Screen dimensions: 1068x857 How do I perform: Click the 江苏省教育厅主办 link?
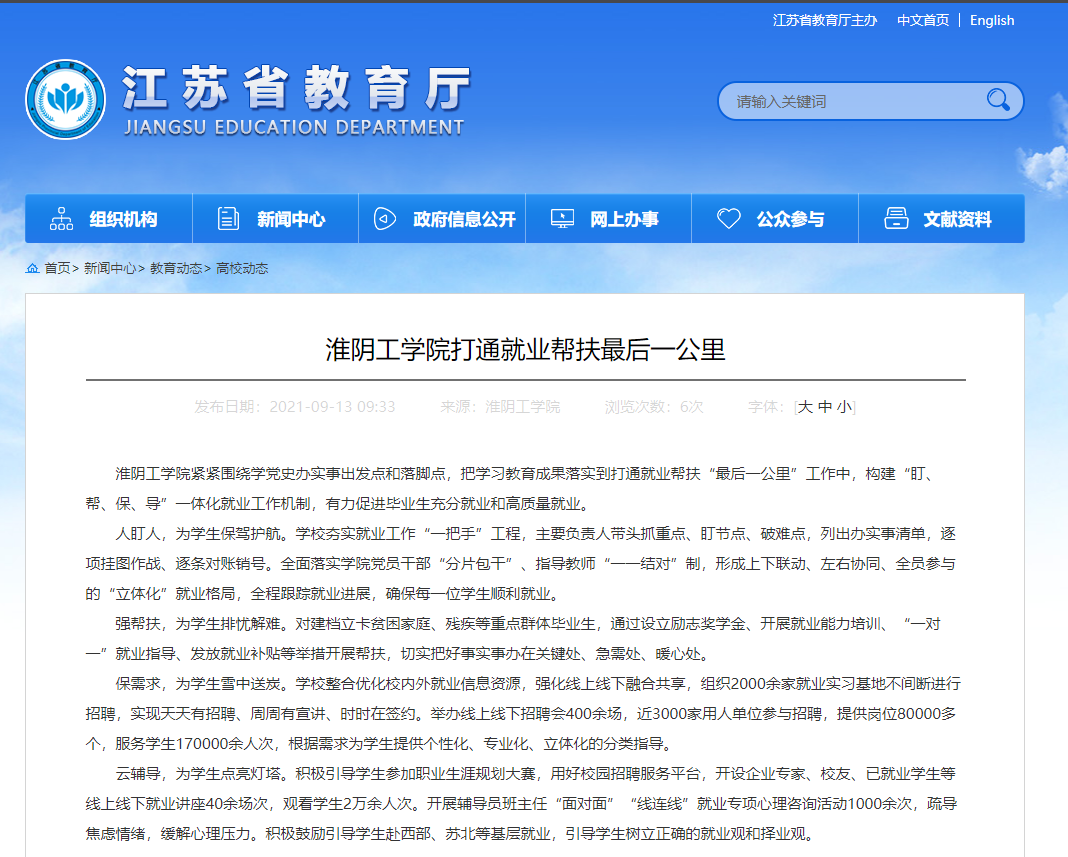(824, 20)
